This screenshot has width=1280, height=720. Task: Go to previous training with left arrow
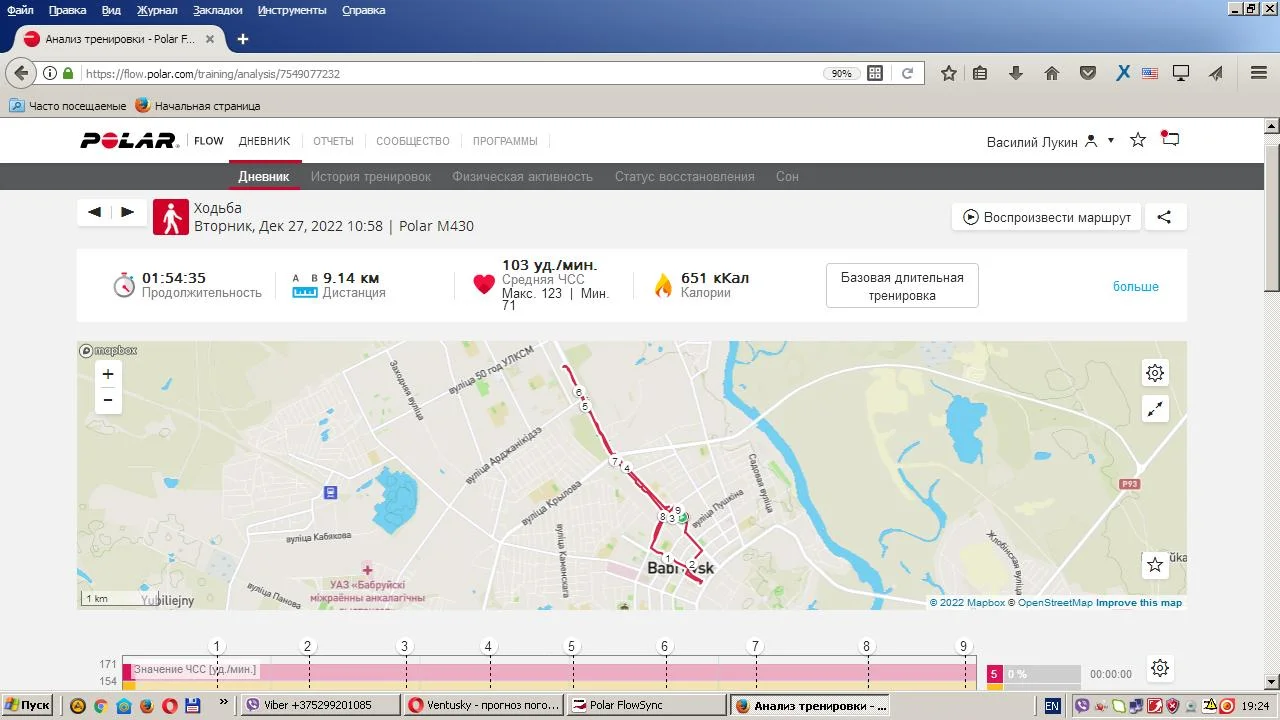tap(95, 212)
